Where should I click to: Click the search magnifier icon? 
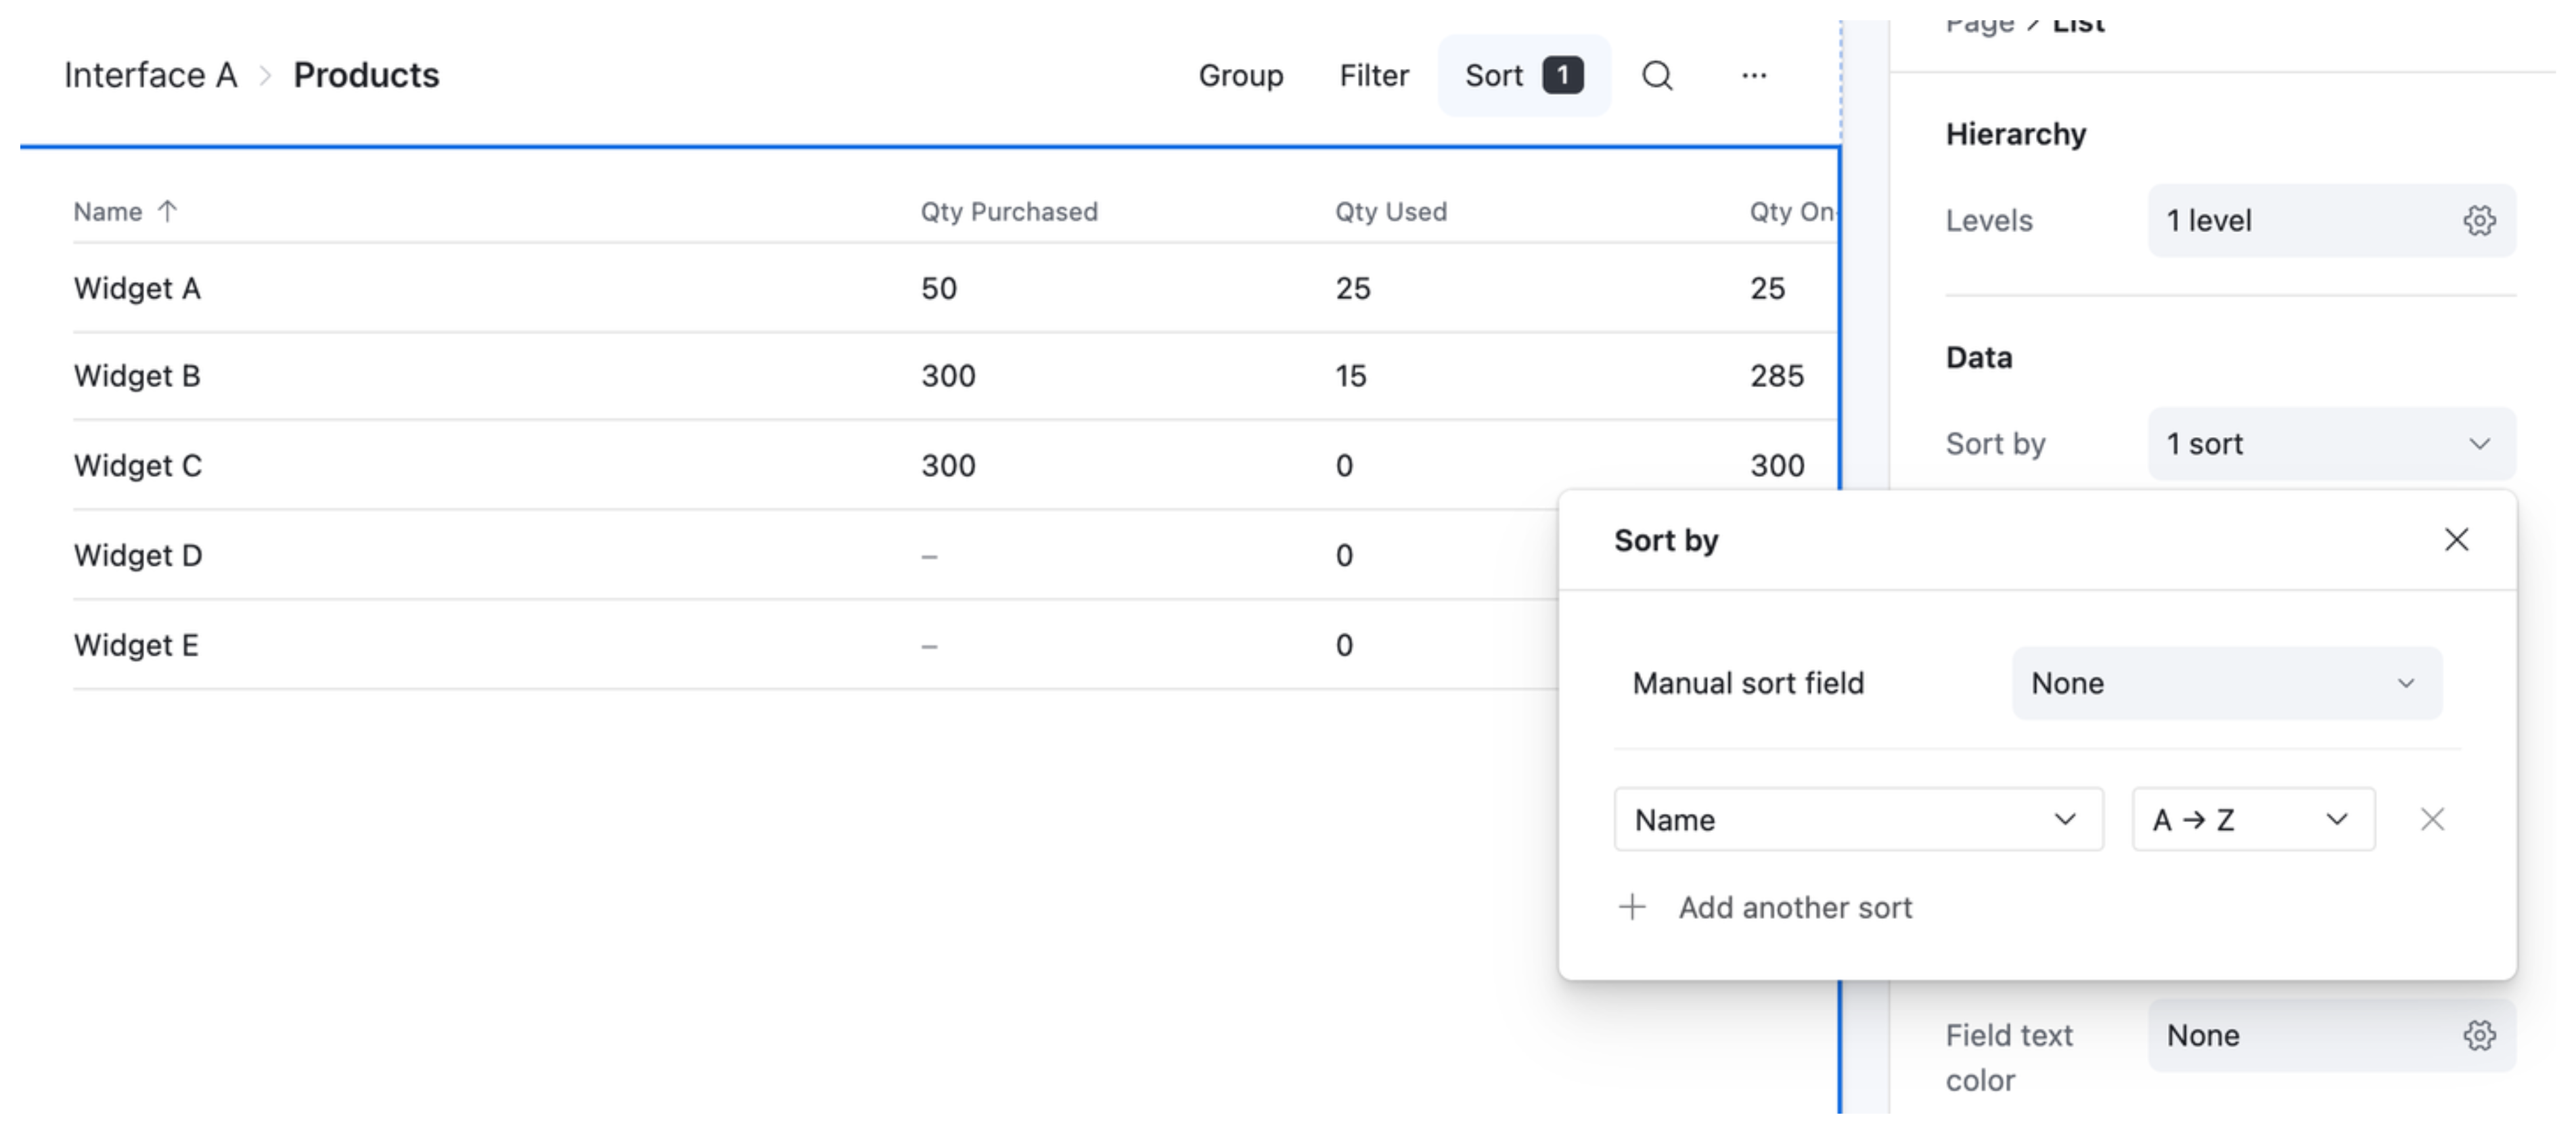1657,76
